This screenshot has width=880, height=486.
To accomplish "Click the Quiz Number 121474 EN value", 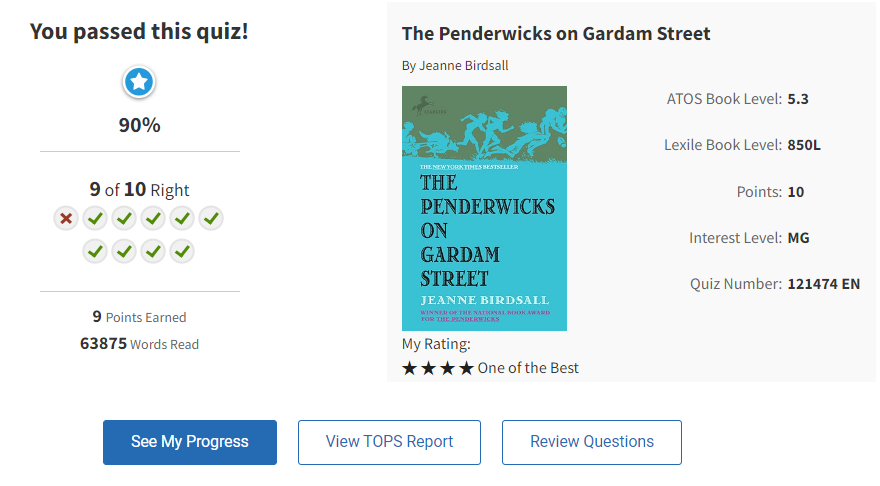I will click(x=823, y=284).
